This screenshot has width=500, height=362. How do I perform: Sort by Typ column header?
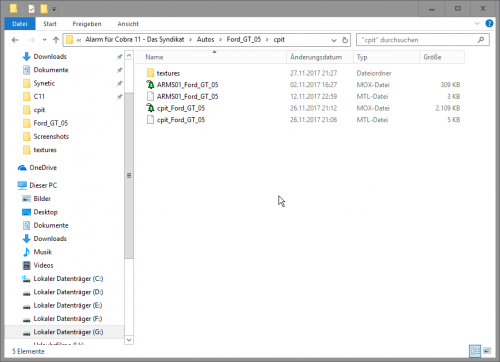click(x=386, y=57)
